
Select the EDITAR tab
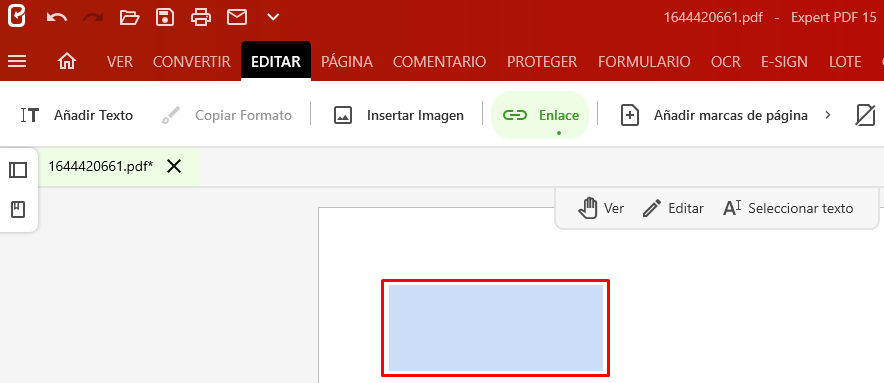tap(276, 61)
